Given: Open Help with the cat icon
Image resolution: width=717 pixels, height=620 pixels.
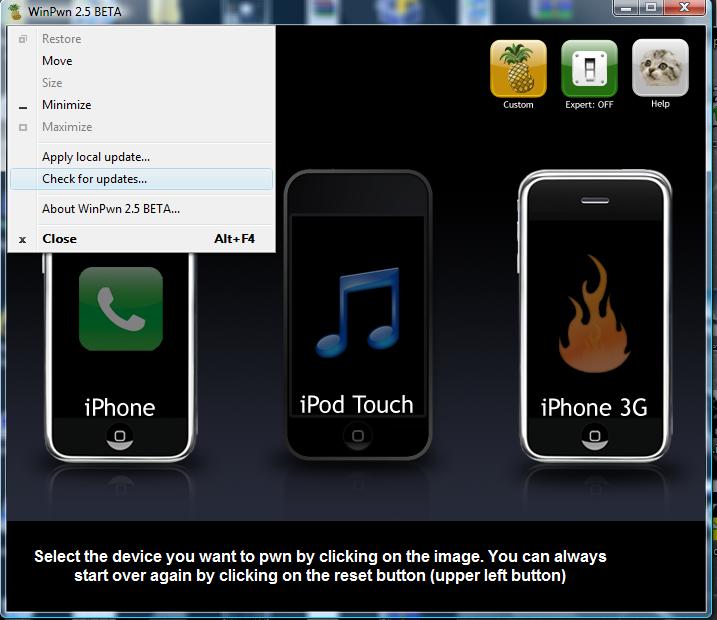Looking at the screenshot, I should [660, 68].
